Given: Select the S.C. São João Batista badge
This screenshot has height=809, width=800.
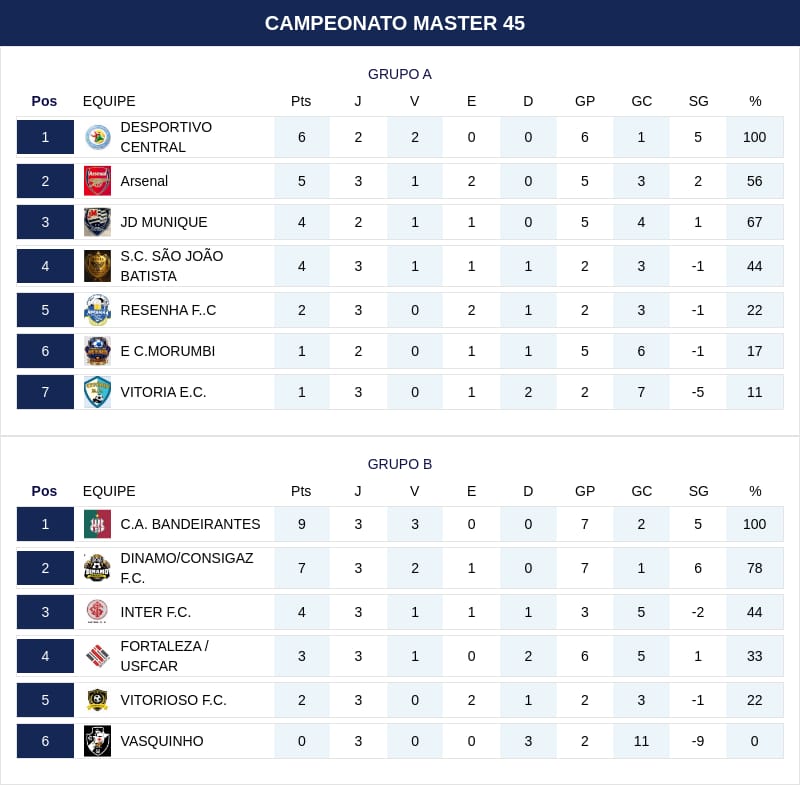Looking at the screenshot, I should click(x=97, y=266).
